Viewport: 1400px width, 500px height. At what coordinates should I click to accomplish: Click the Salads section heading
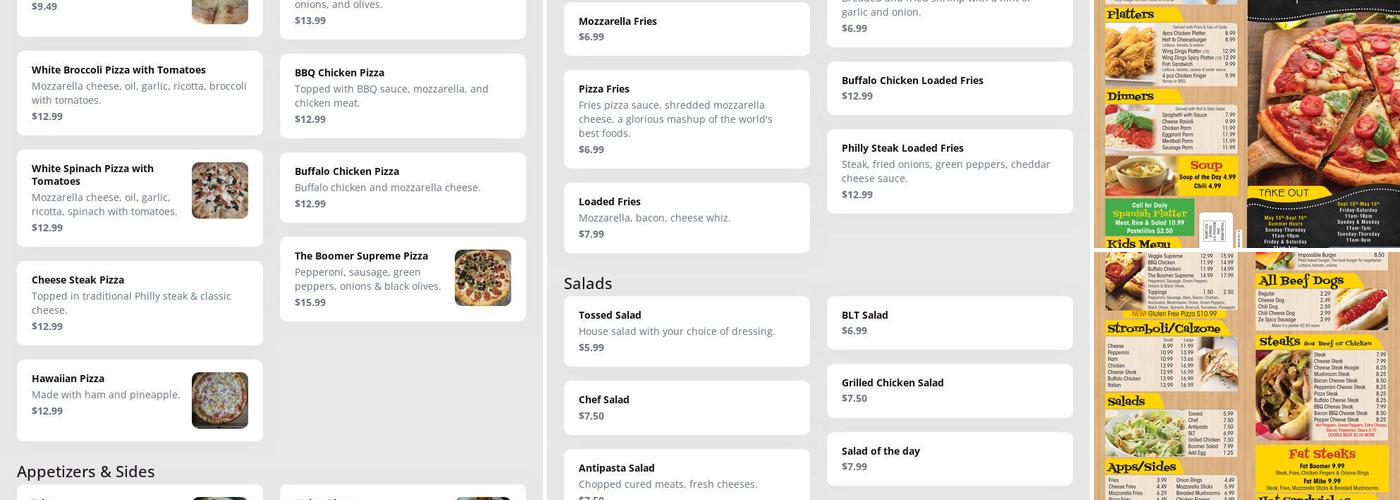pos(588,283)
